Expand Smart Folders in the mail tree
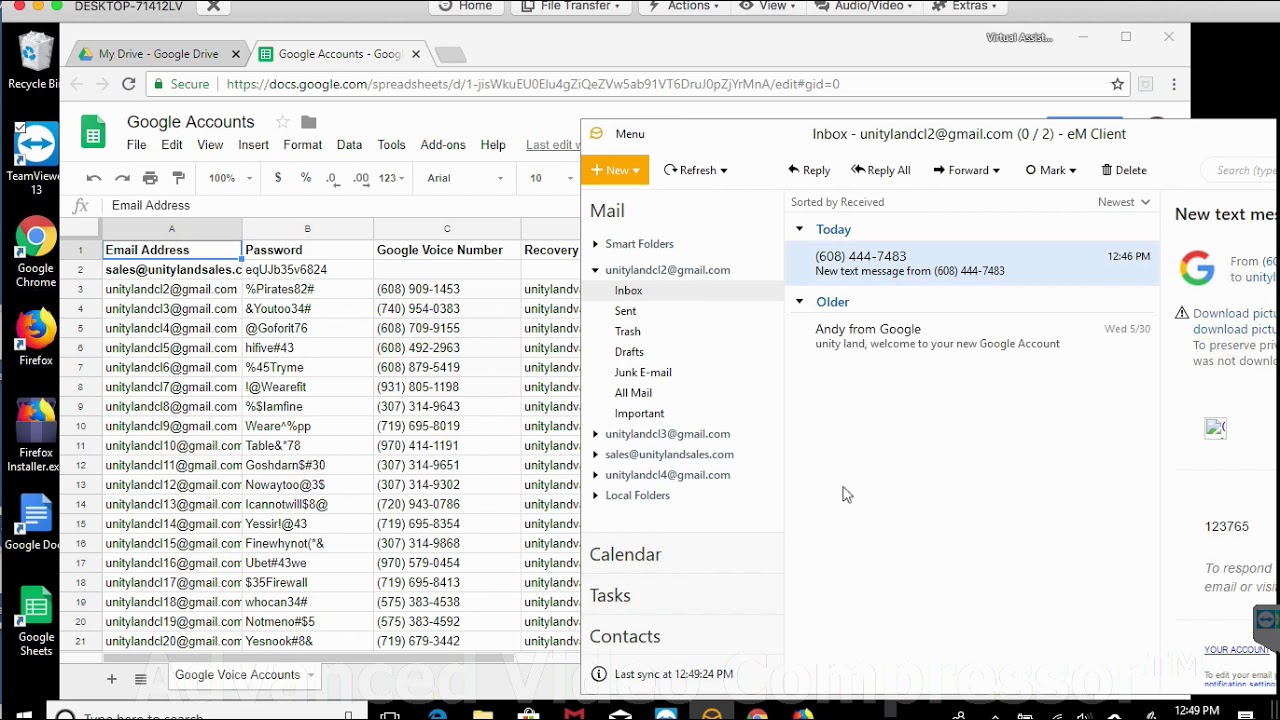This screenshot has width=1280, height=720. (x=595, y=244)
